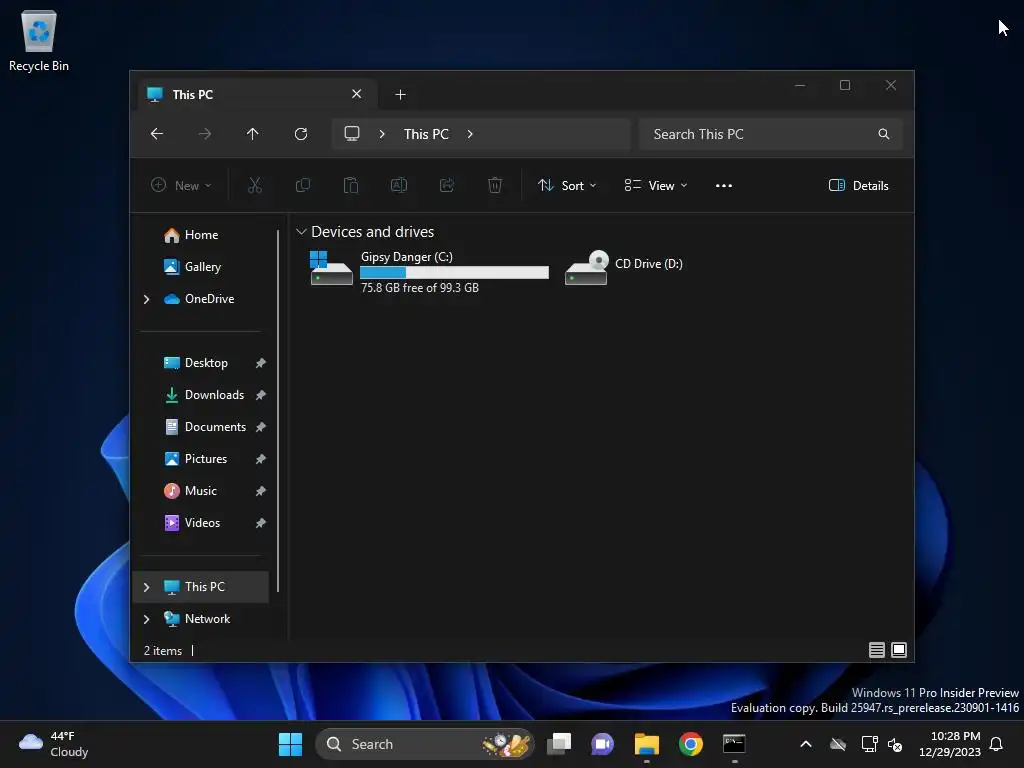Close the This PC tab

[357, 94]
